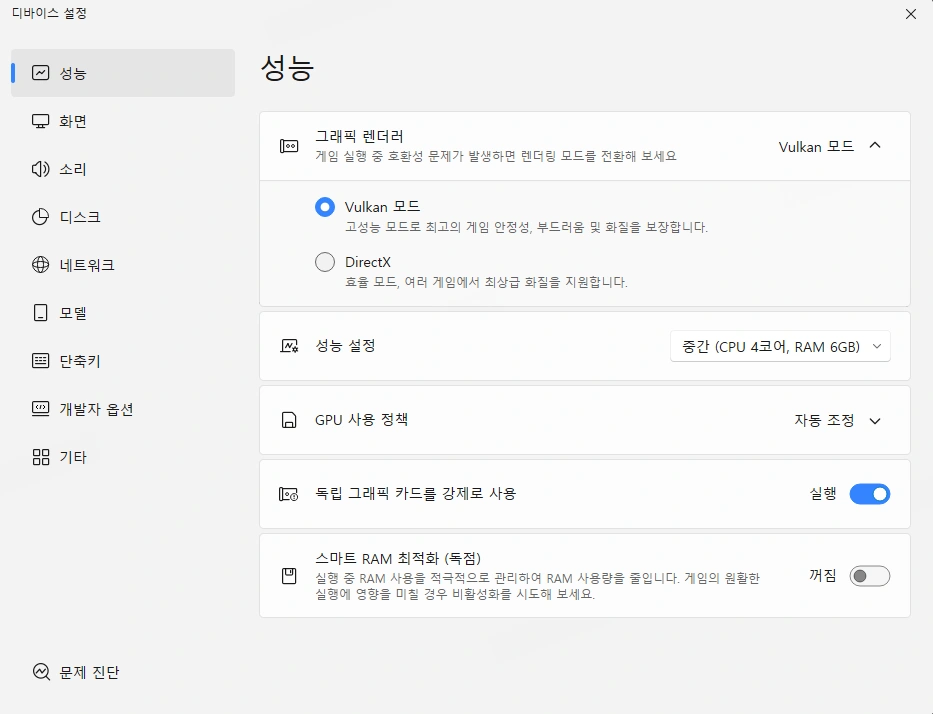The height and width of the screenshot is (714, 933).
Task: Open the 성능 settings tab
Action: [x=123, y=73]
